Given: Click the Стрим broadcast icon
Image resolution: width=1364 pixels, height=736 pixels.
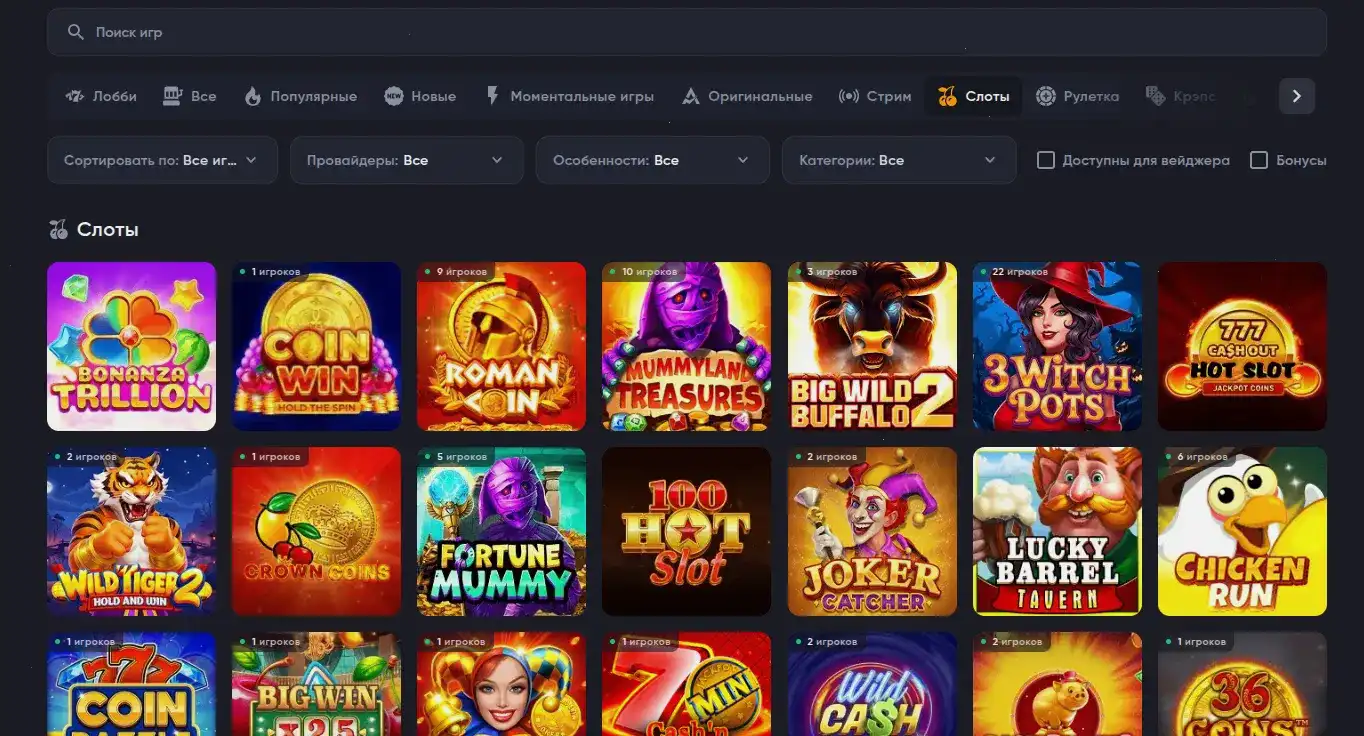Looking at the screenshot, I should pos(849,95).
